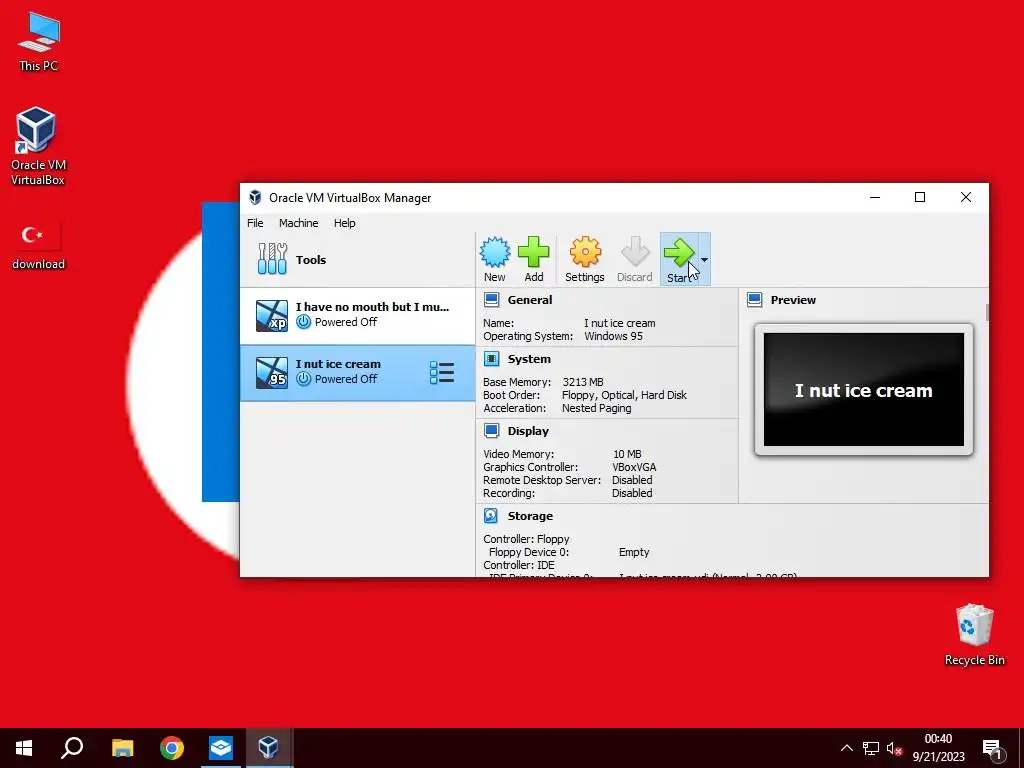Click the Storage section disk icon
Screen dimensions: 1024x768
[x=491, y=516]
